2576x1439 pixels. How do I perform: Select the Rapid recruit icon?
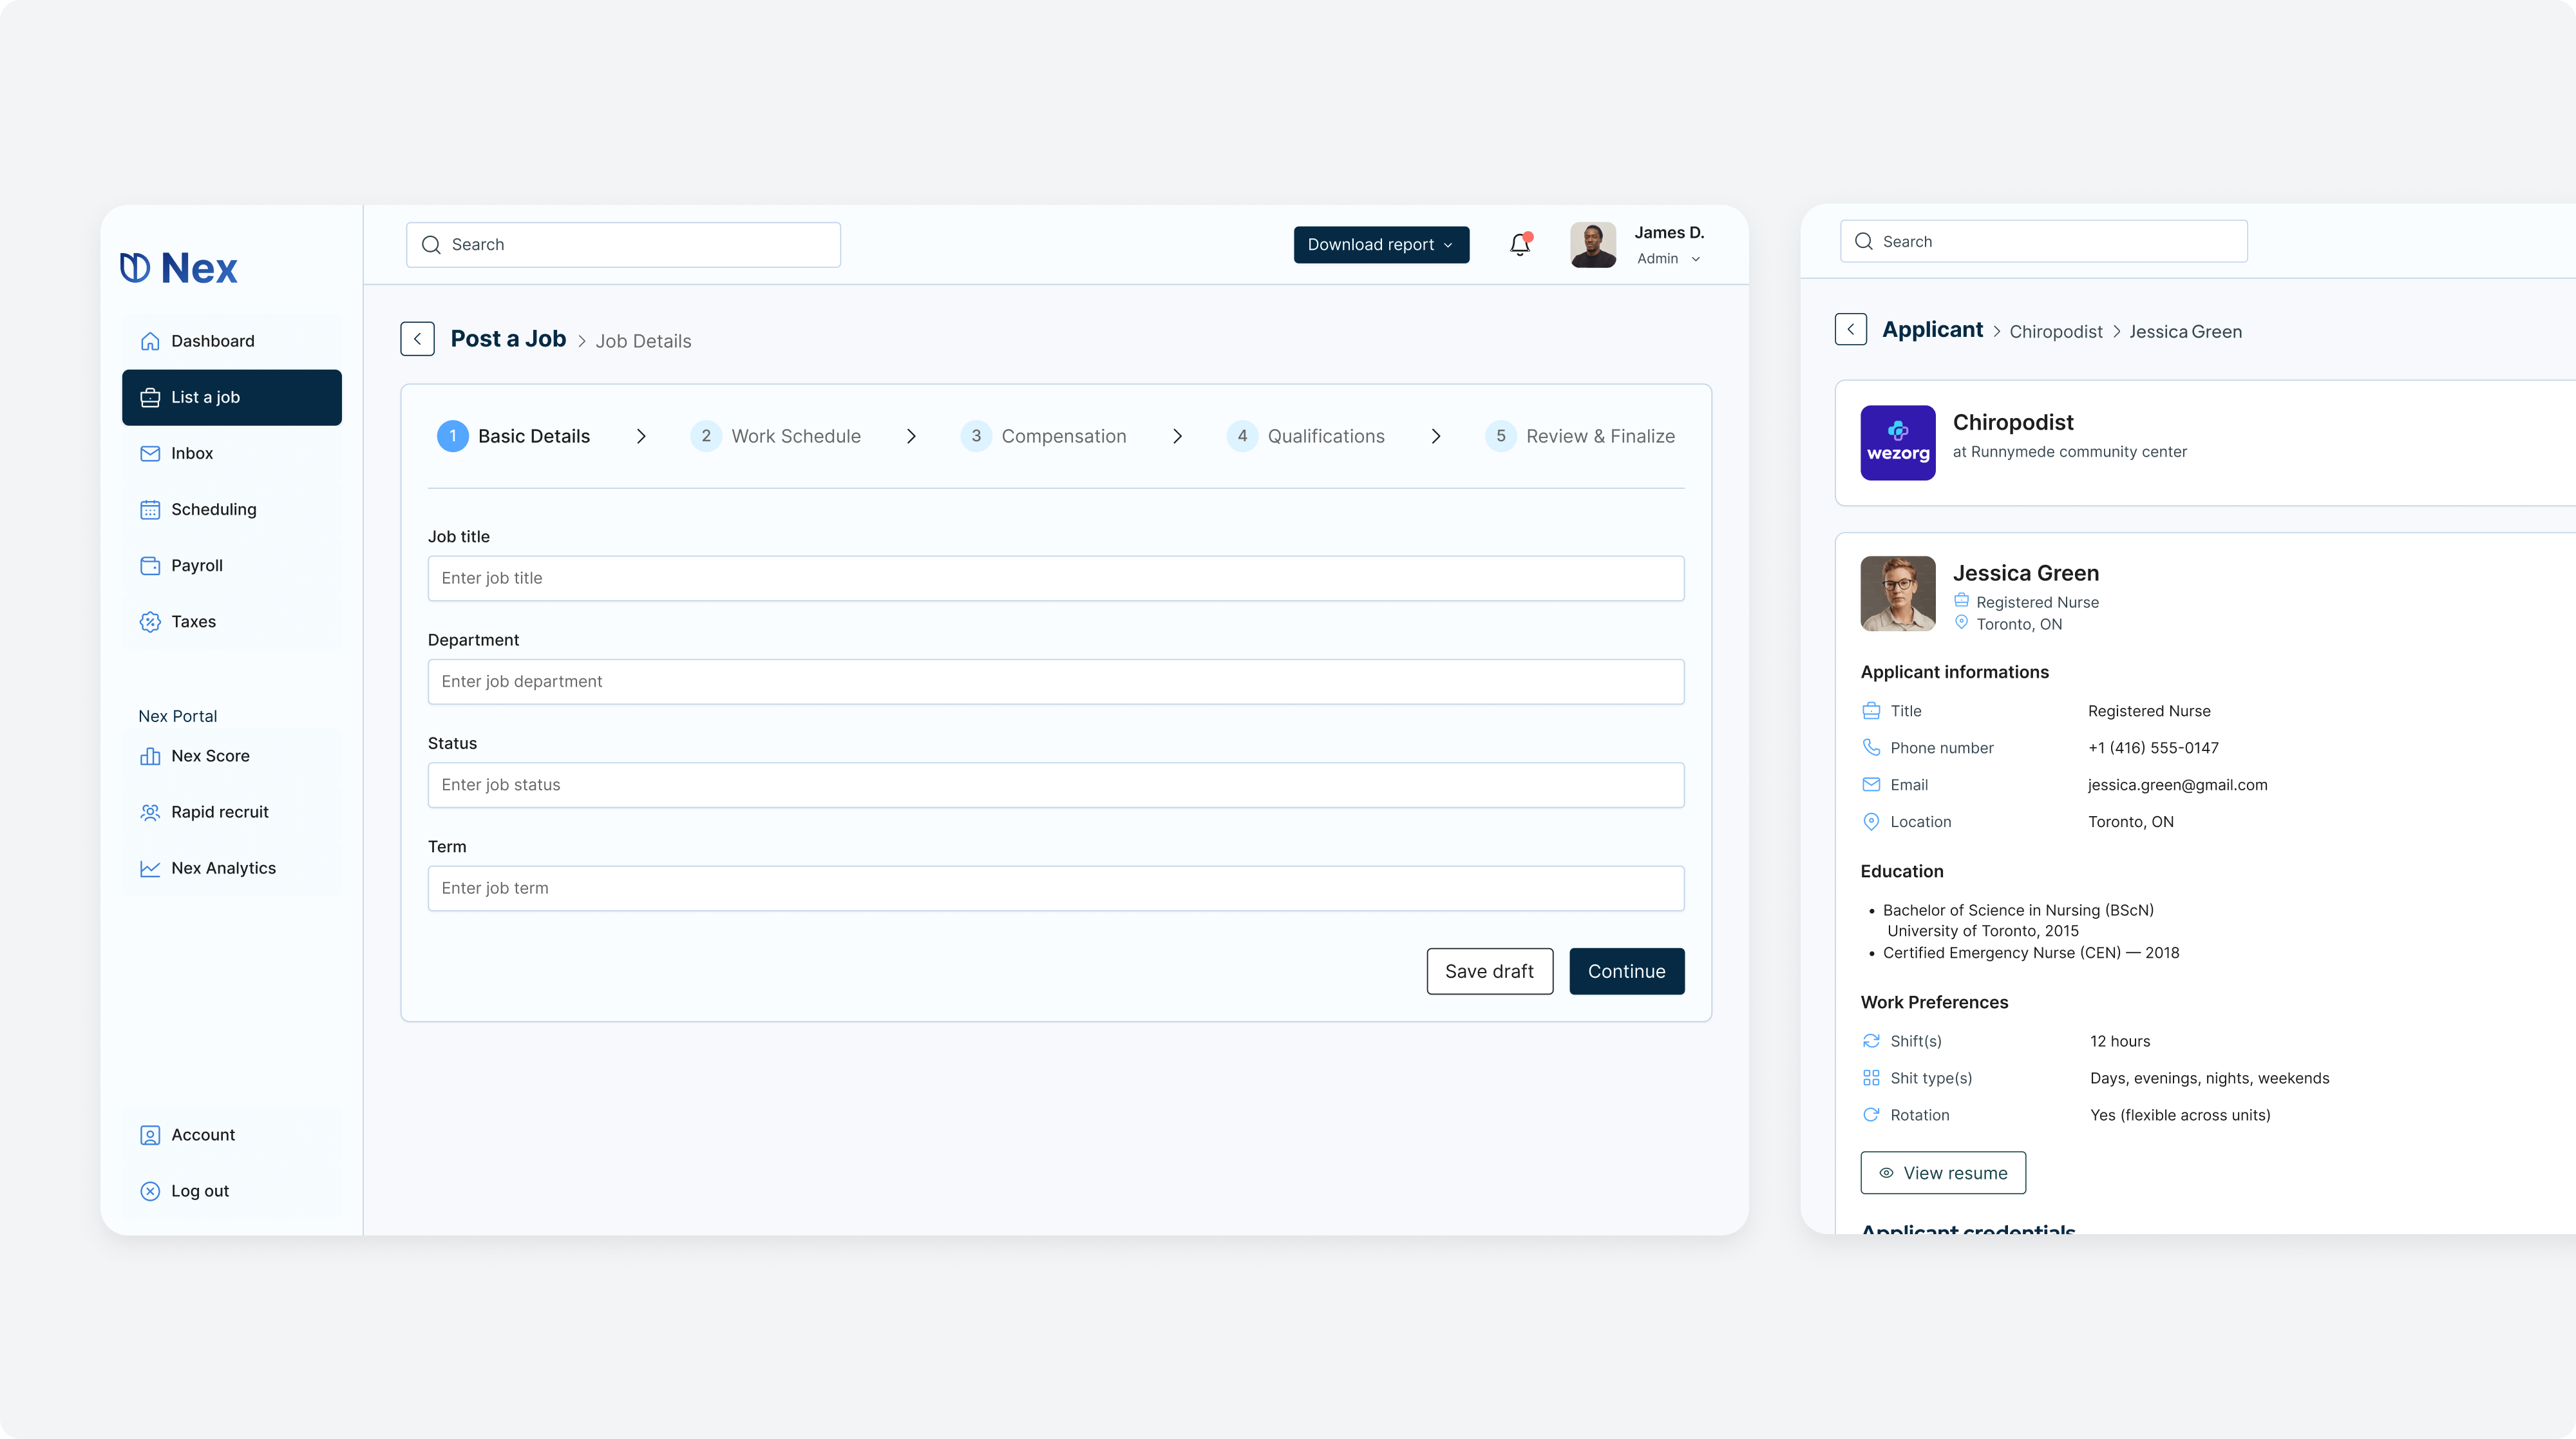click(150, 812)
